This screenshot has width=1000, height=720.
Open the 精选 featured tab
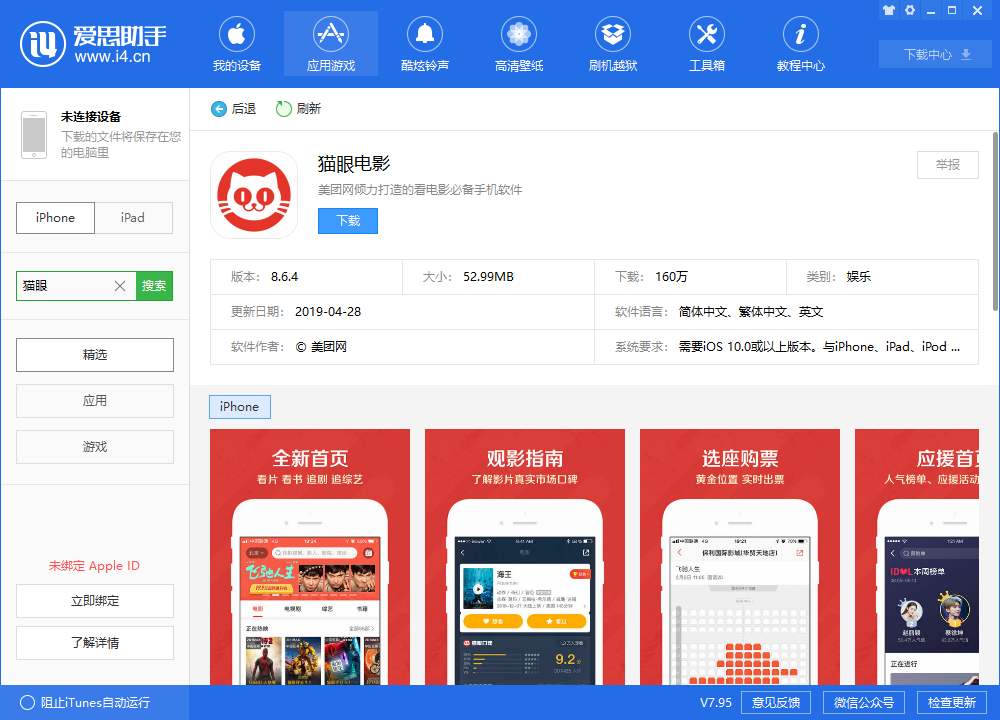94,354
